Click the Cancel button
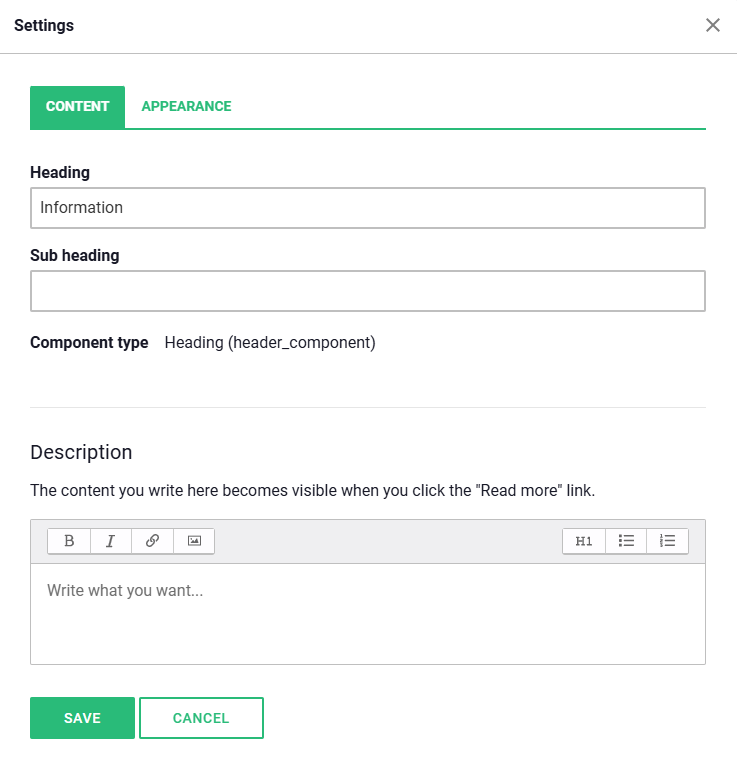This screenshot has height=770, width=737. point(201,718)
